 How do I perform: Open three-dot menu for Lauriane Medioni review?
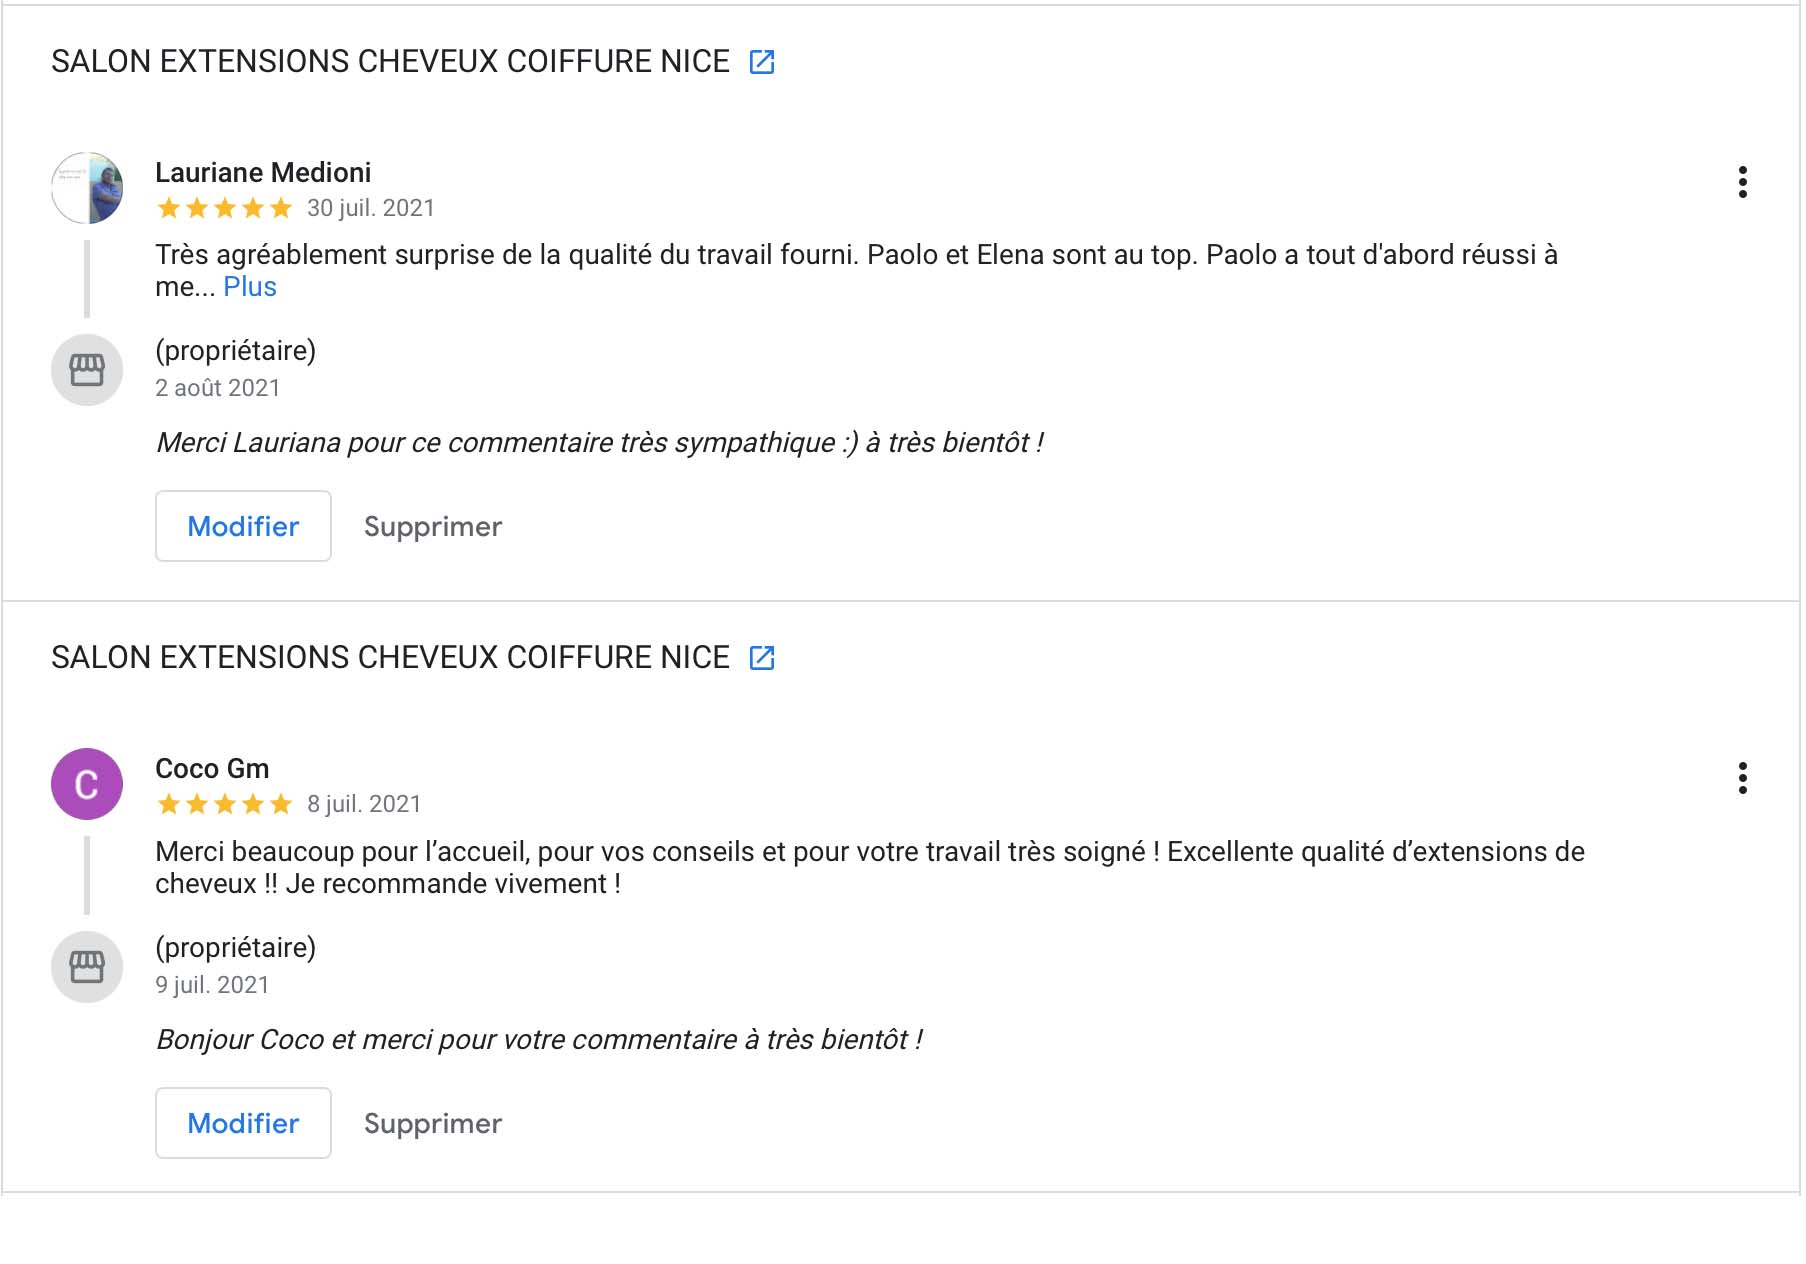pos(1742,182)
